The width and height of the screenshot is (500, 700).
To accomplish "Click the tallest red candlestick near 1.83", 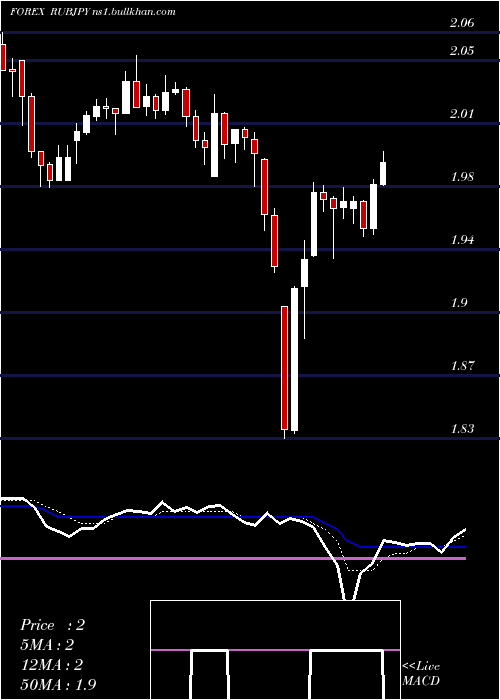I will pyautogui.click(x=284, y=370).
